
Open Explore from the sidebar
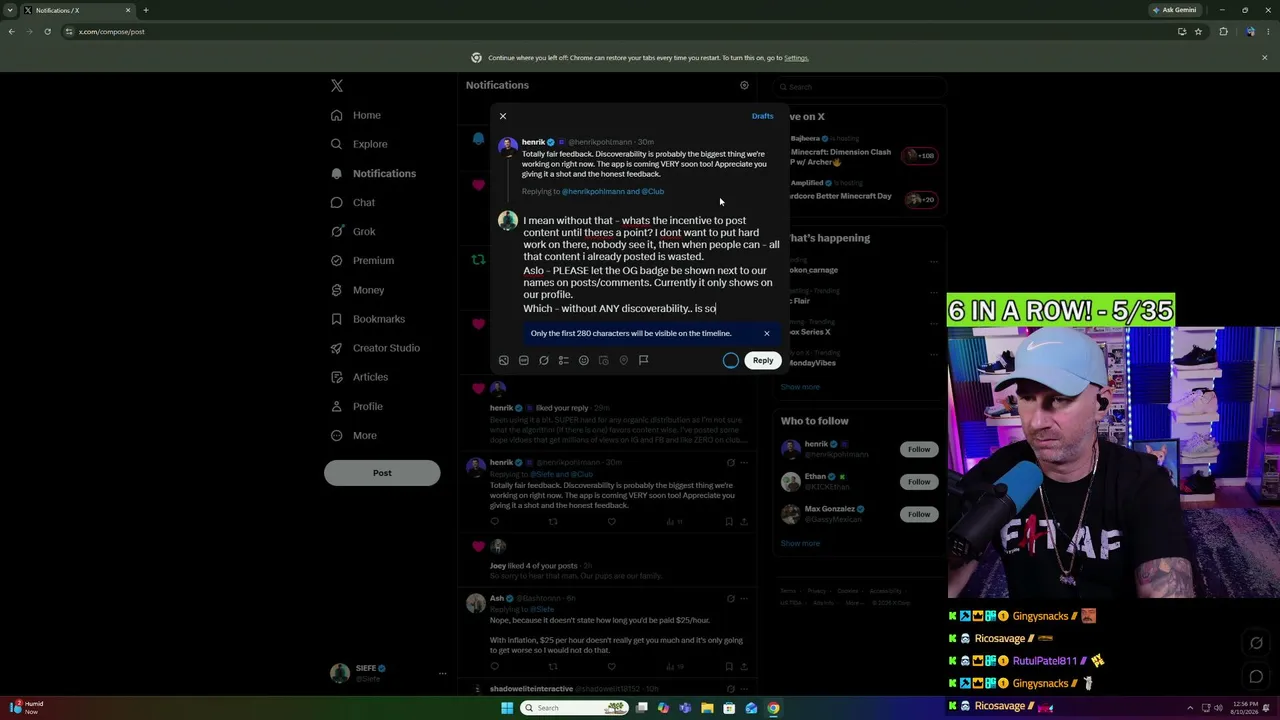(x=359, y=144)
